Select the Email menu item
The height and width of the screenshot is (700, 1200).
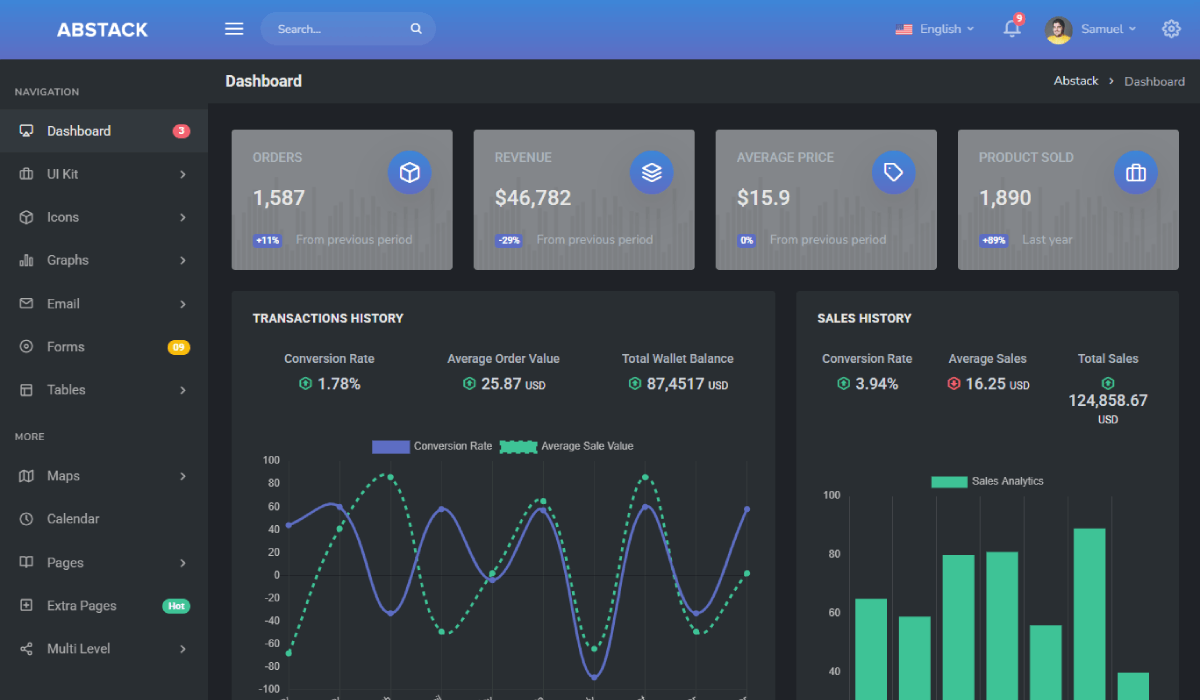tap(104, 304)
